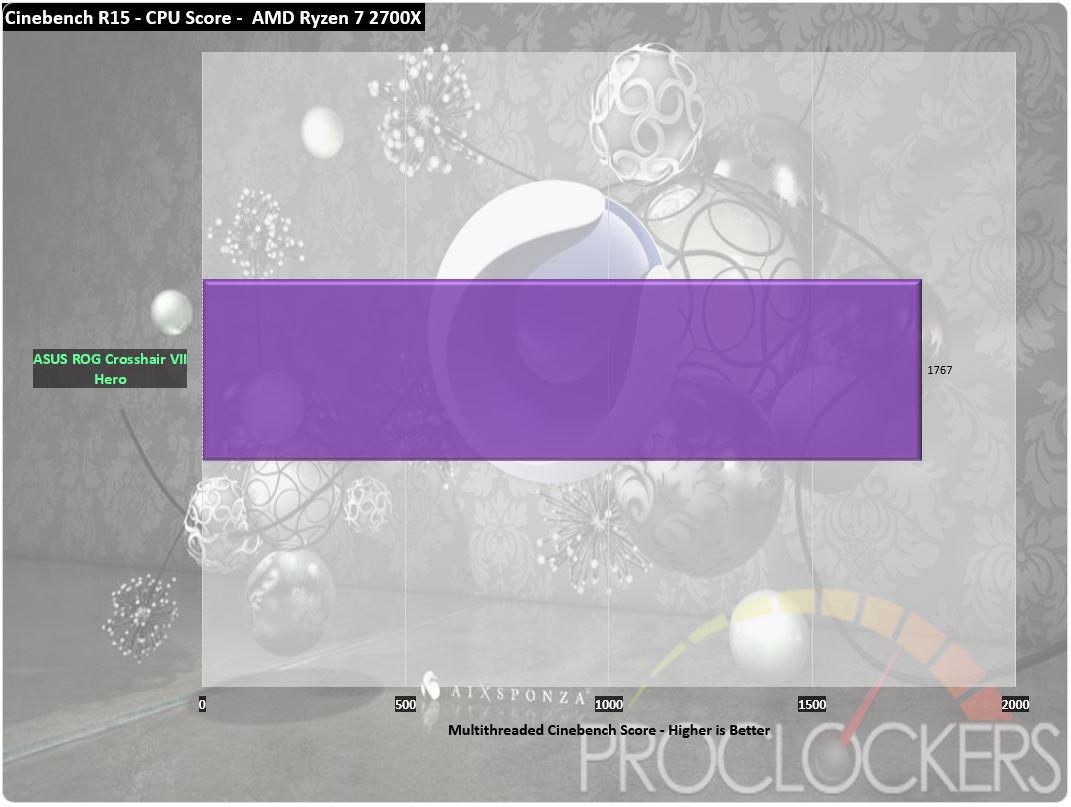The height and width of the screenshot is (807, 1071).
Task: Select the purple Cinebench score bar
Action: pos(561,369)
